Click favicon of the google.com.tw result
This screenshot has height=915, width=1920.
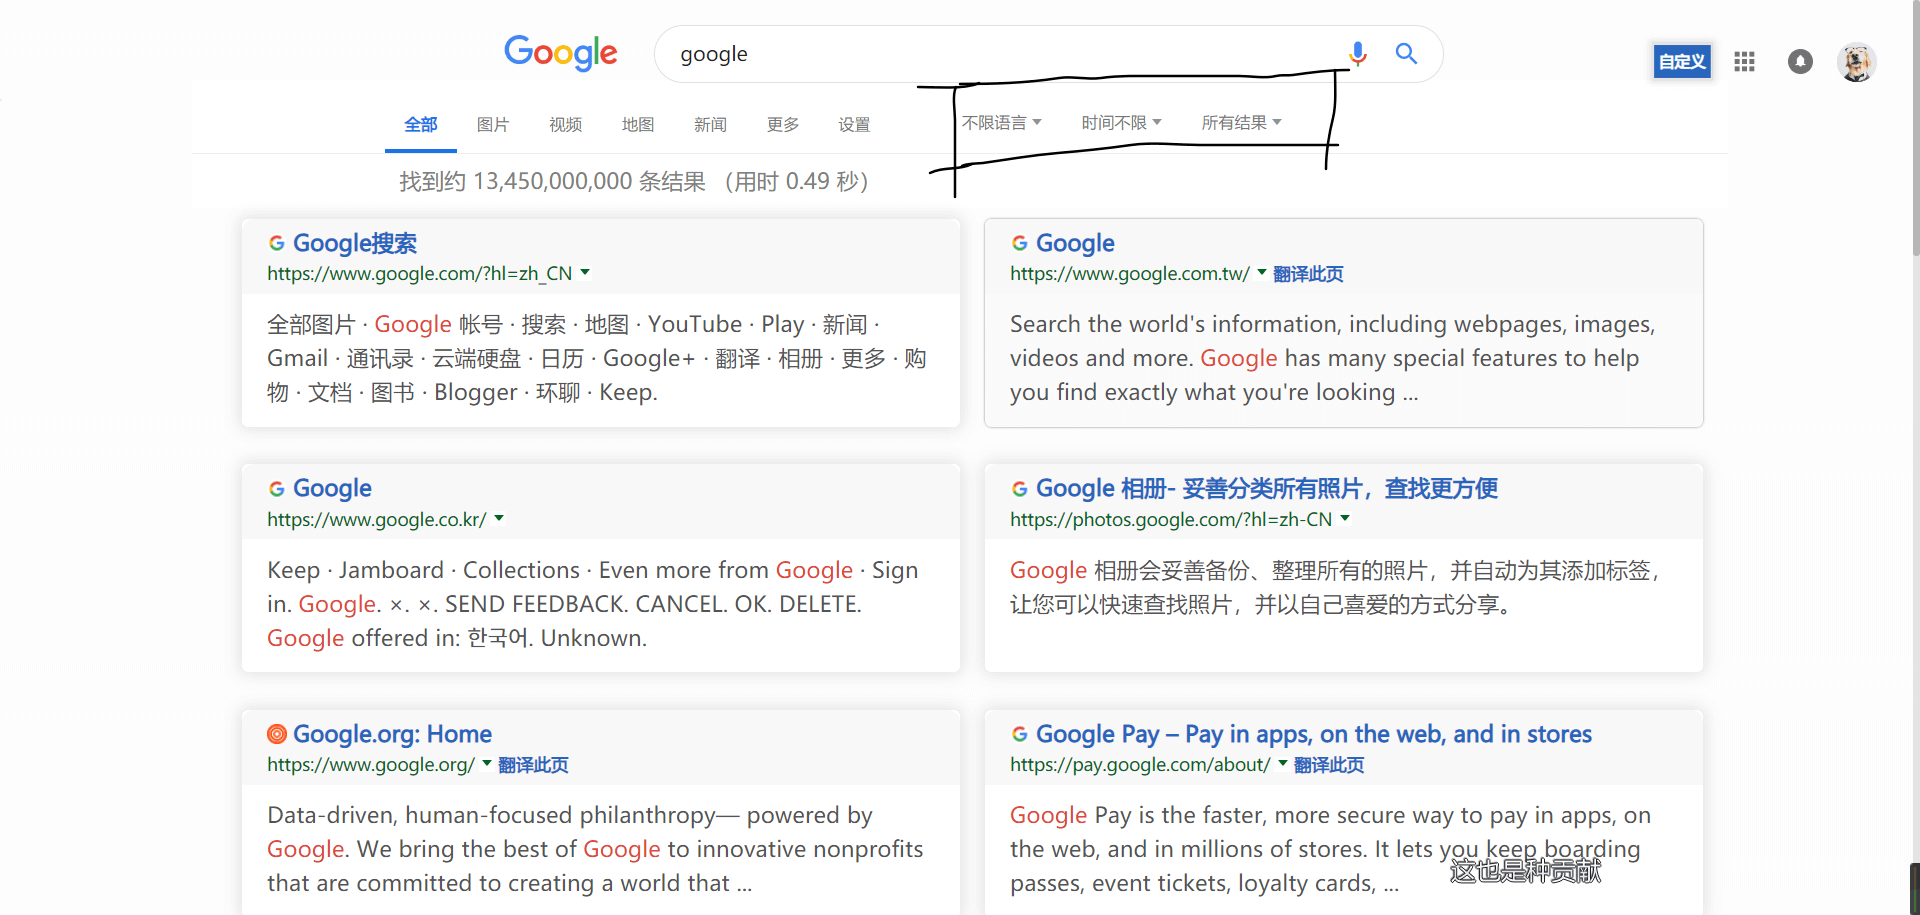[1020, 243]
